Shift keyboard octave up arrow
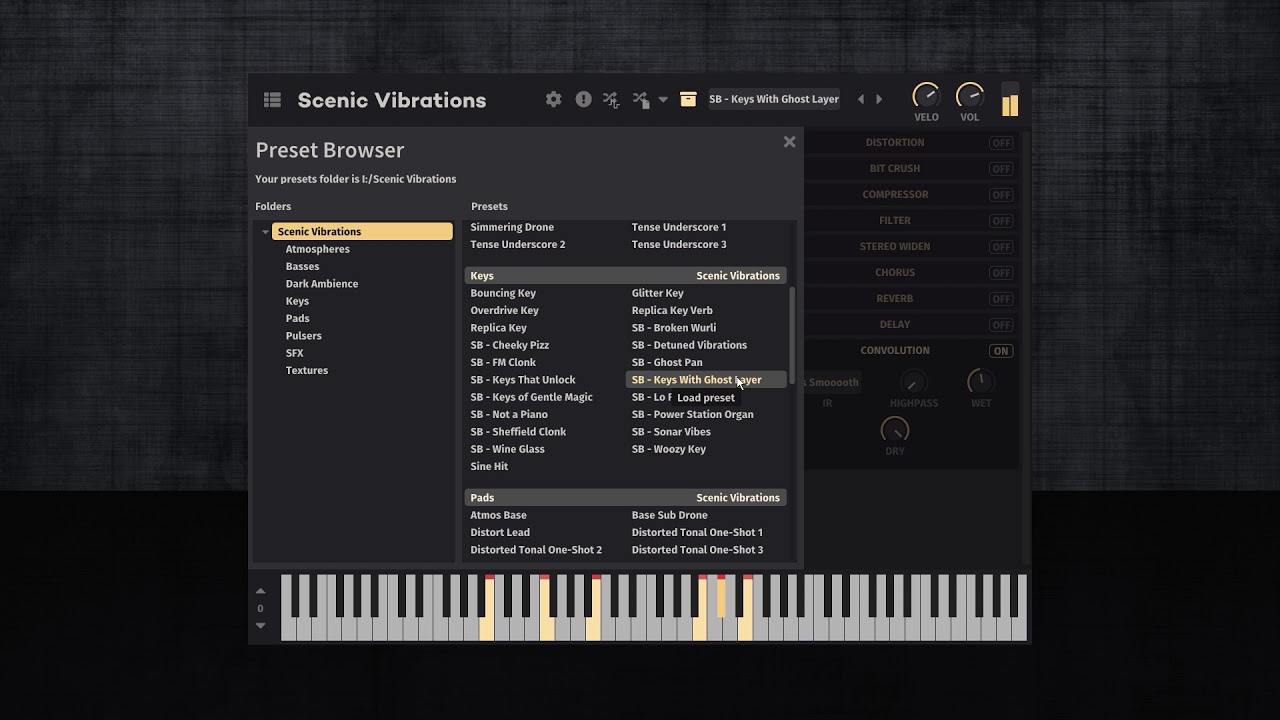 [260, 591]
